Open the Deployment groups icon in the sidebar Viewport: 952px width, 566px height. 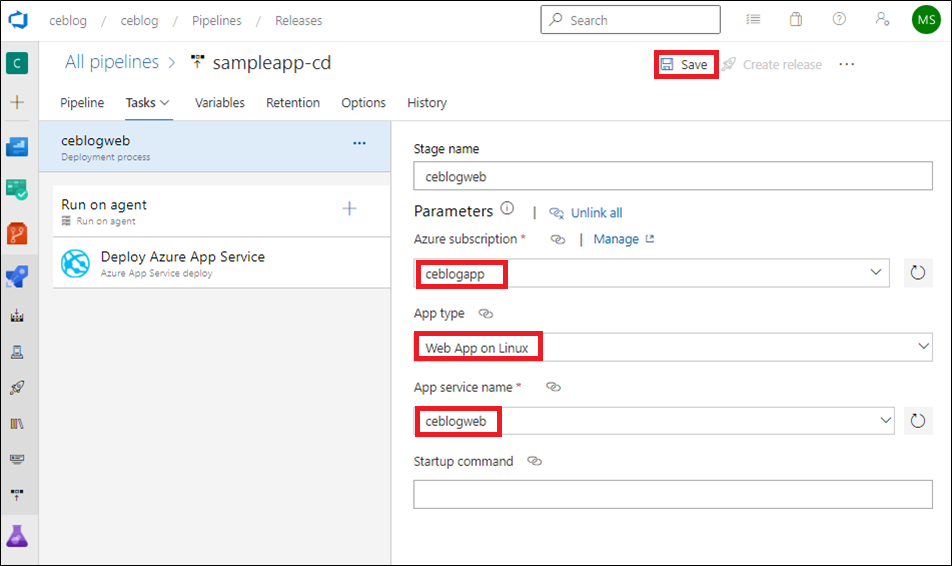coord(17,494)
